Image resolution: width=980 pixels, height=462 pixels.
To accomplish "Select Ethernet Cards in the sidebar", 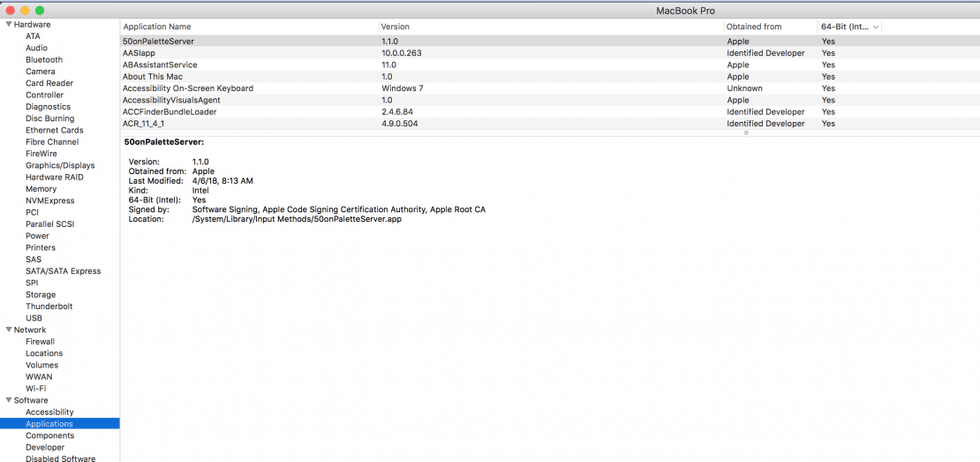I will (54, 130).
